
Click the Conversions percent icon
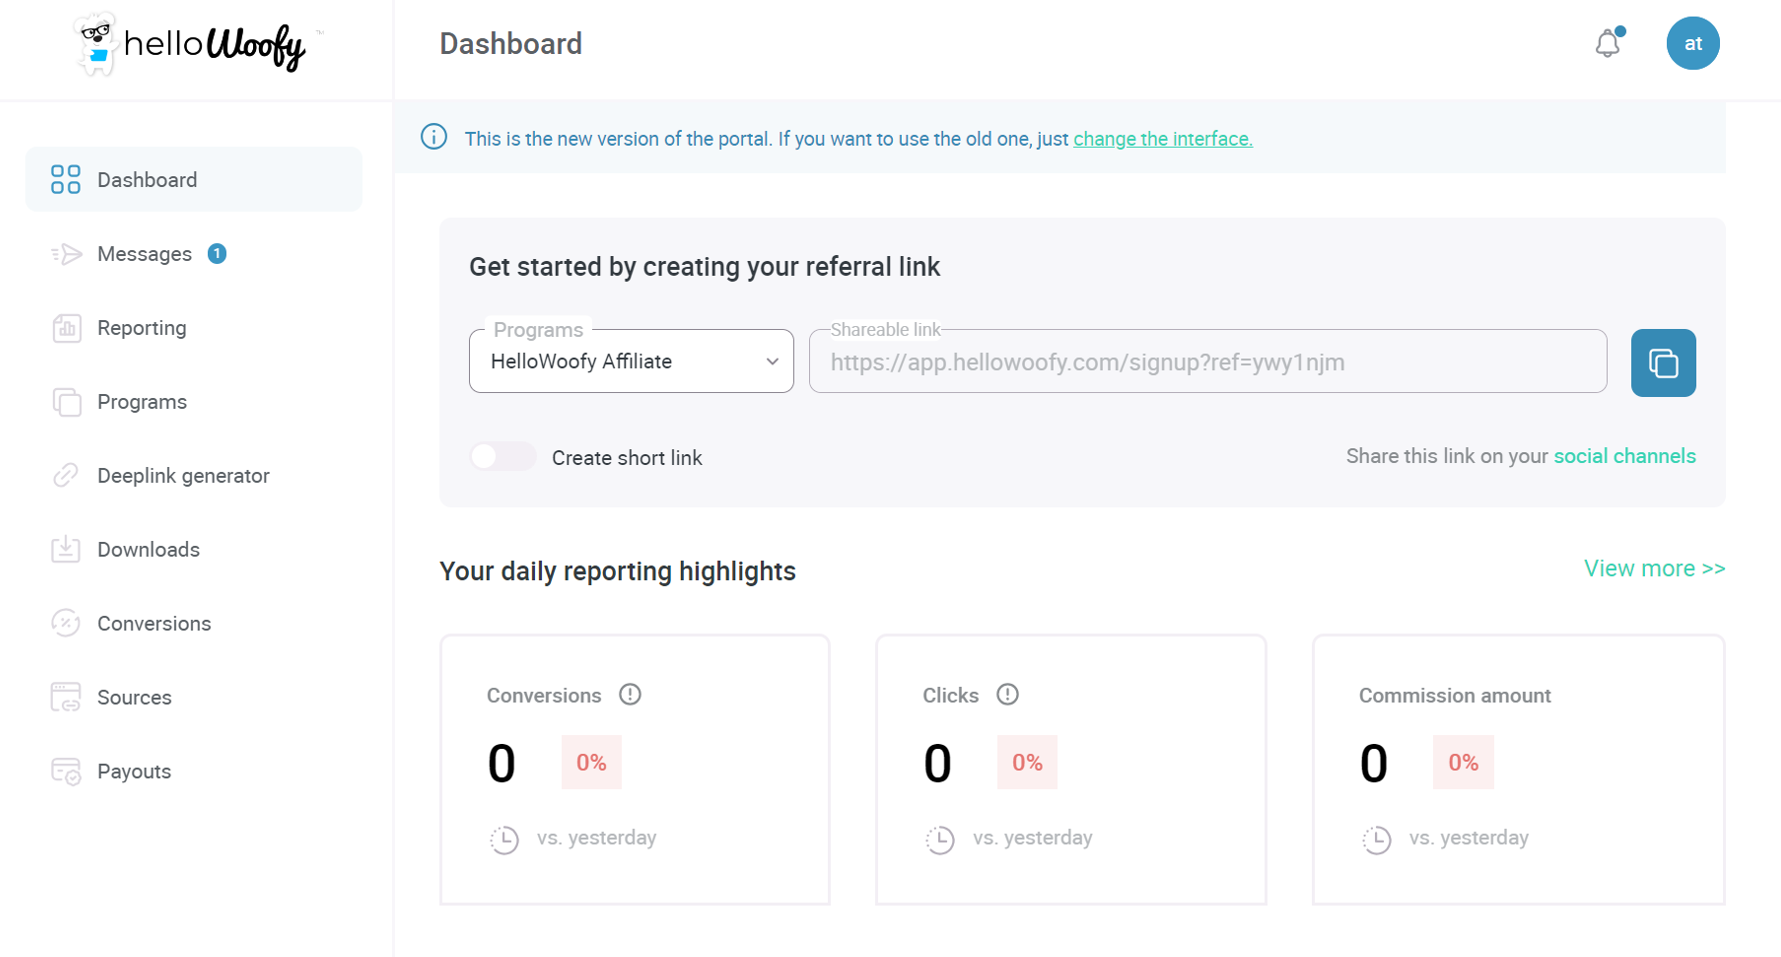coord(66,623)
